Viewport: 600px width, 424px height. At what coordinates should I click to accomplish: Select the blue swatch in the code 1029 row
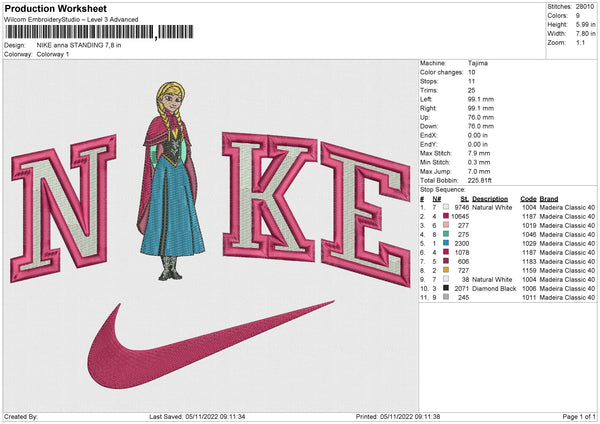(446, 243)
